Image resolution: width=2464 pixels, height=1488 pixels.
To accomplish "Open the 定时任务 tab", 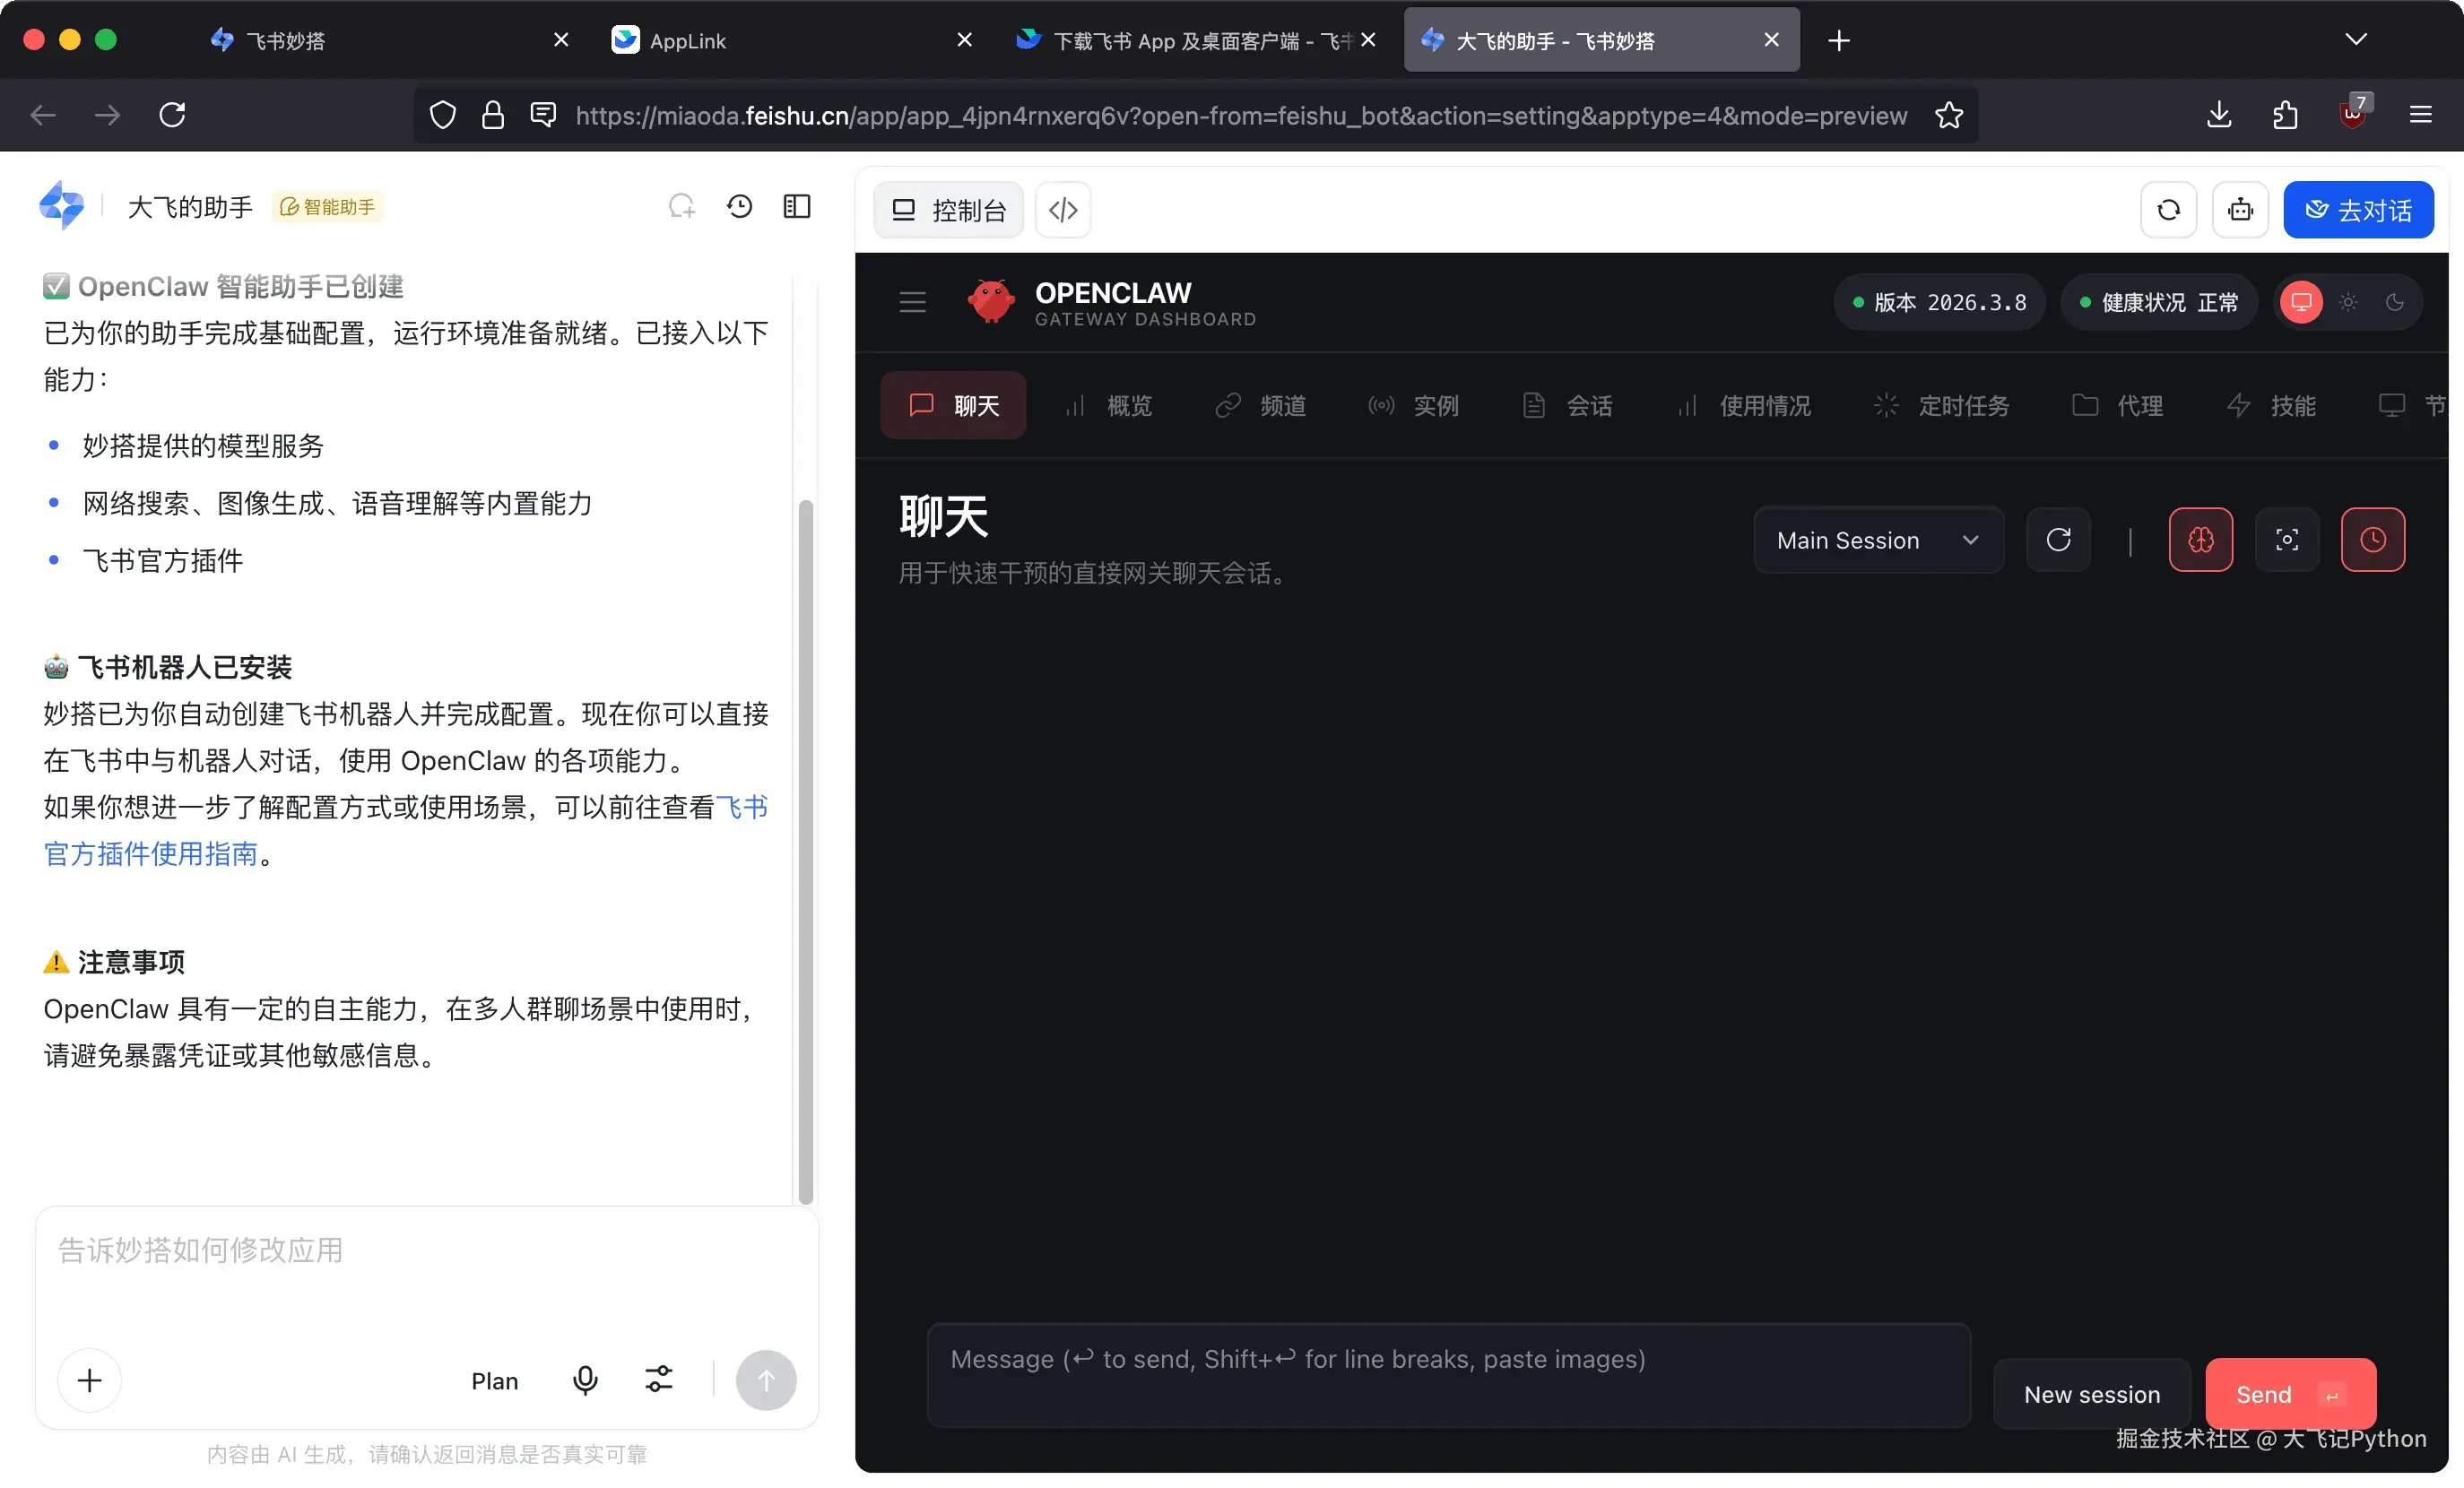I will click(x=1964, y=405).
